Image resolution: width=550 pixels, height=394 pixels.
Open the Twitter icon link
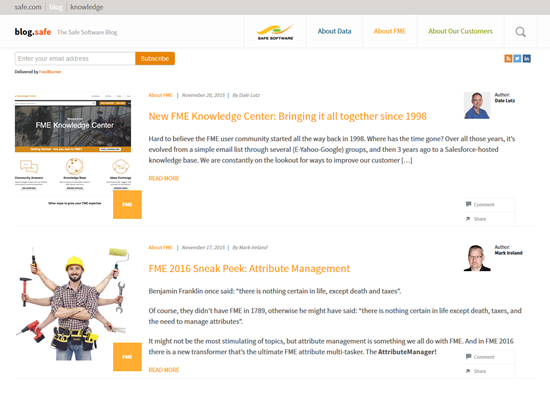coord(517,59)
